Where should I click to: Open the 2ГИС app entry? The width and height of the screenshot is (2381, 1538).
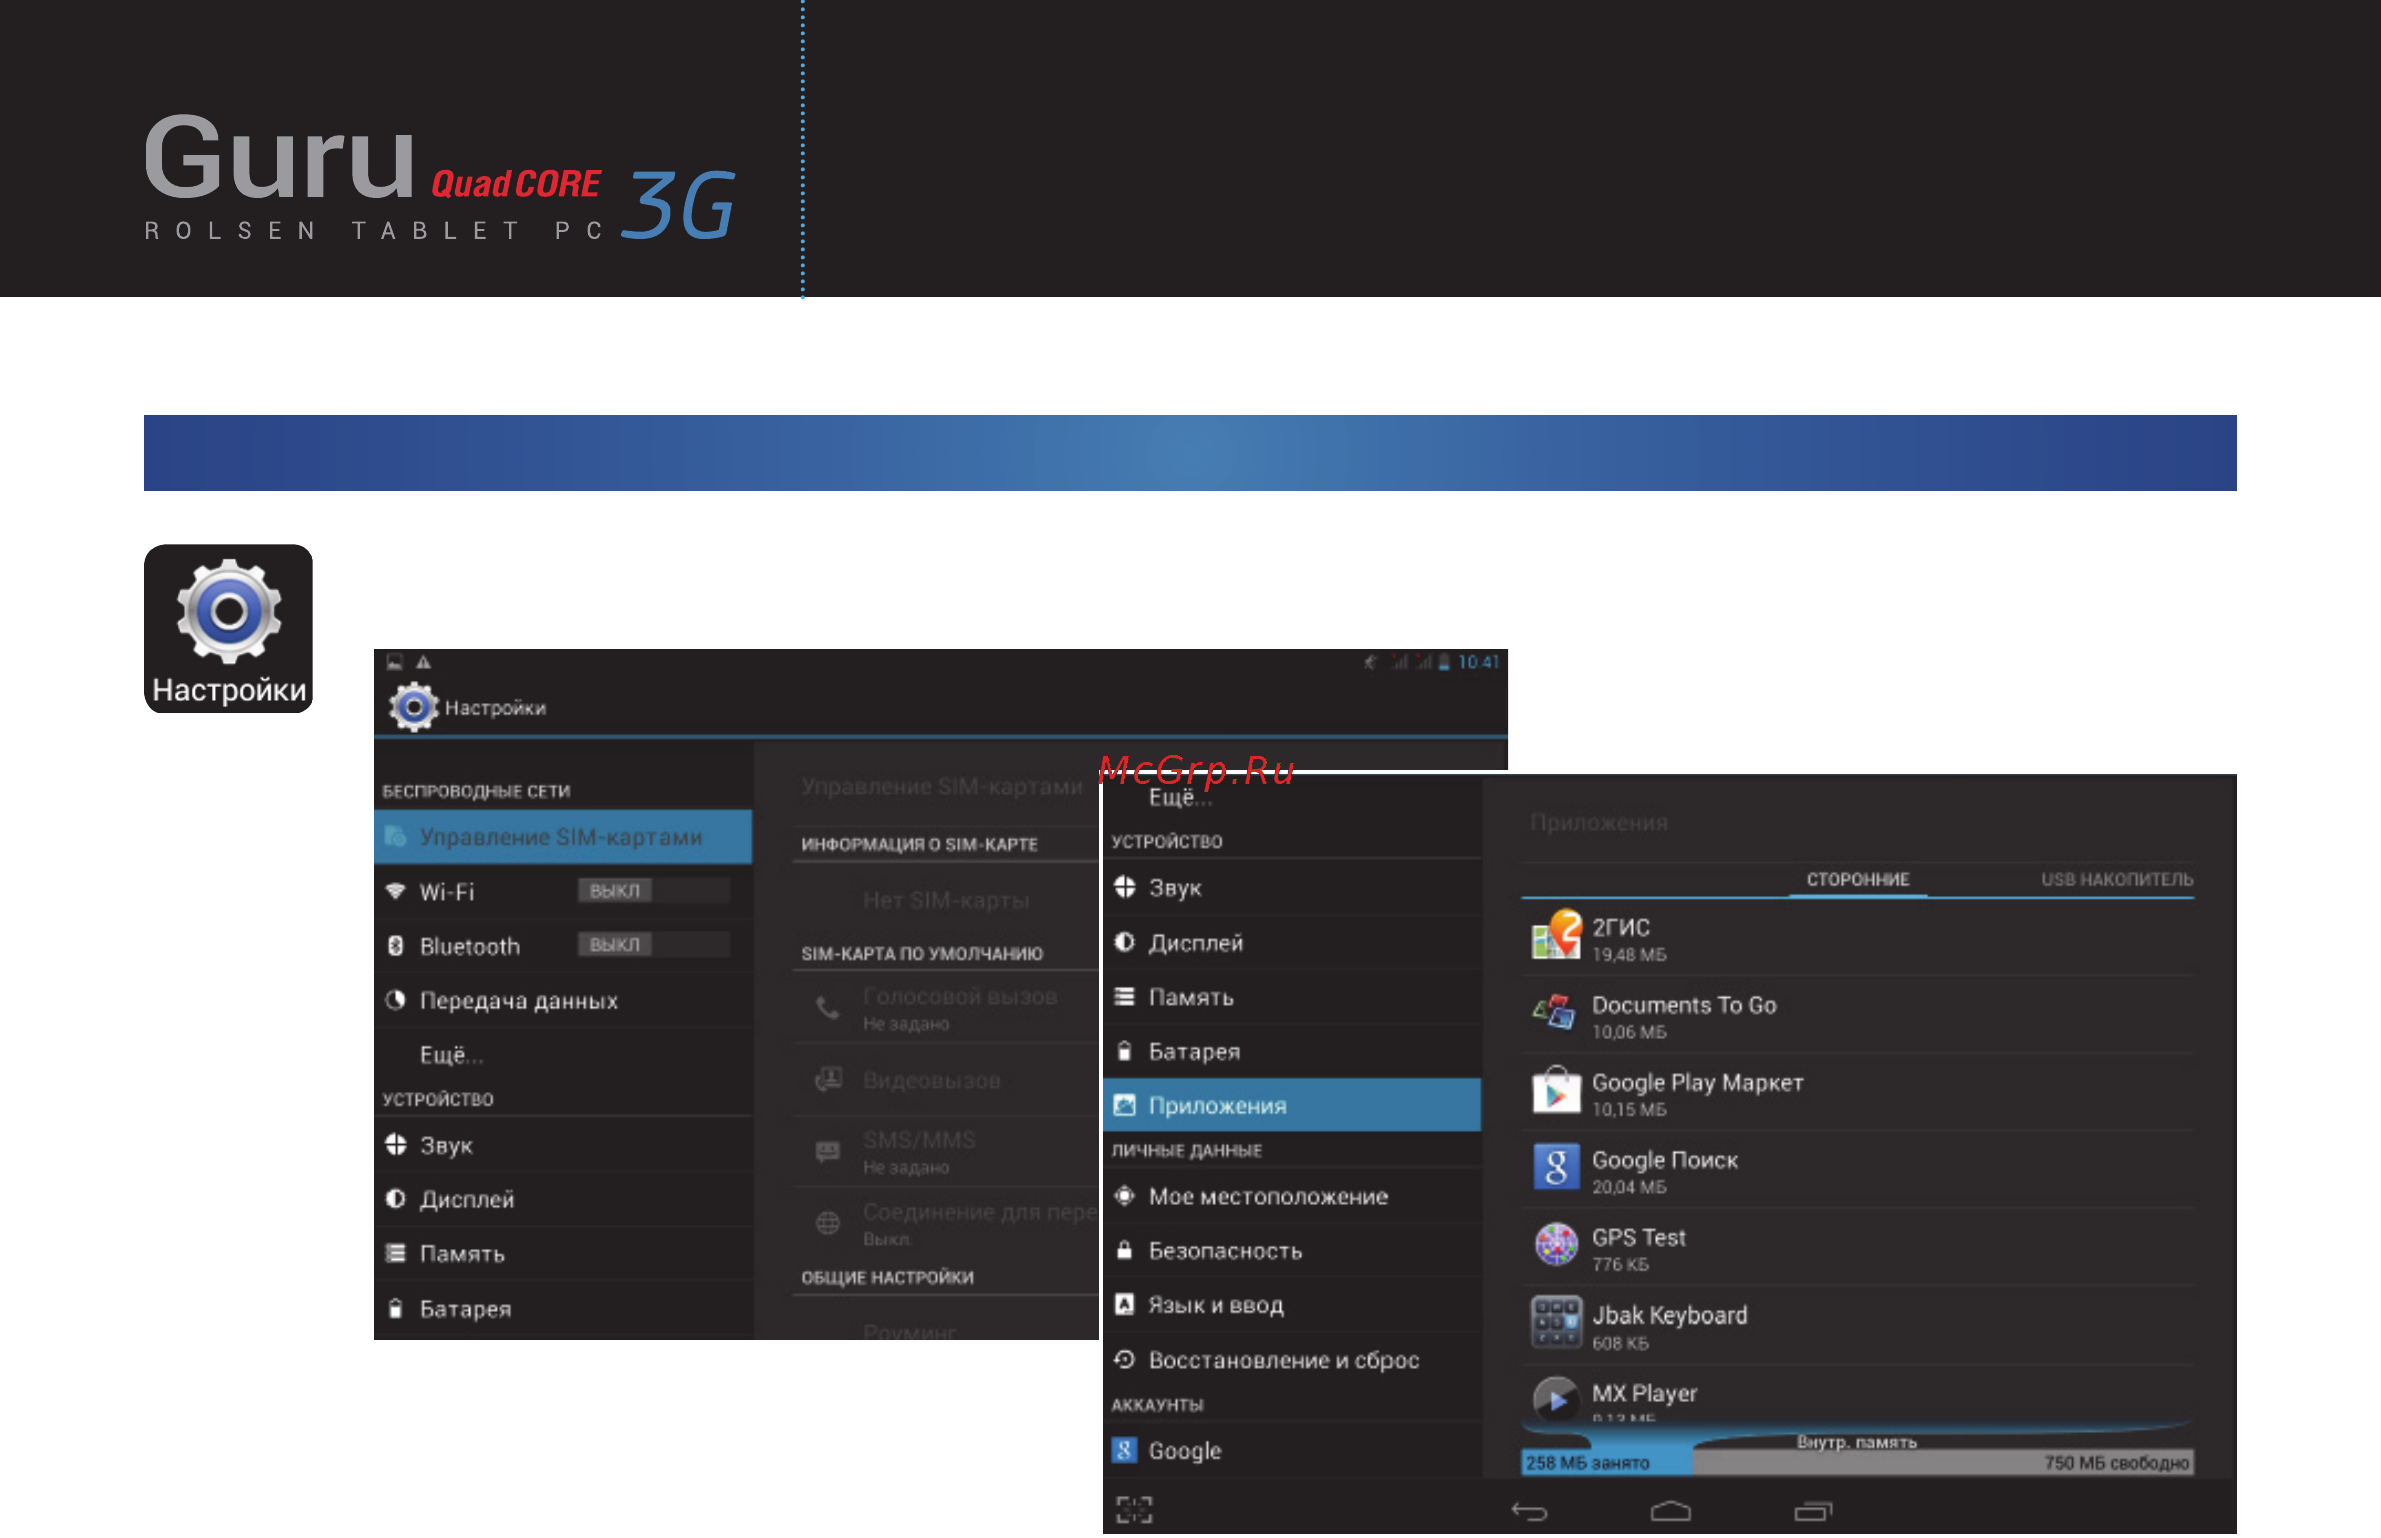[1858, 938]
